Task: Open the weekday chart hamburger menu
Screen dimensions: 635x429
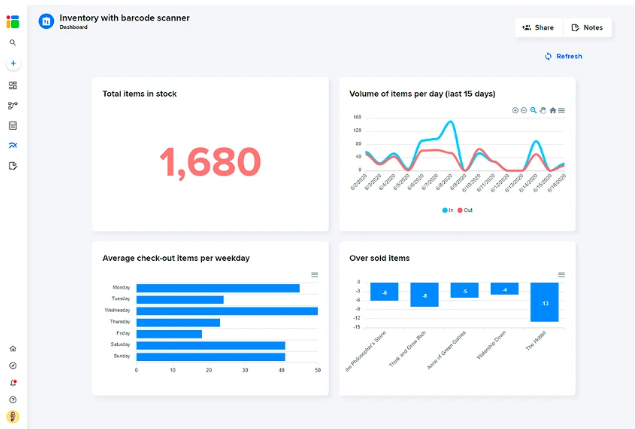Action: 315,275
